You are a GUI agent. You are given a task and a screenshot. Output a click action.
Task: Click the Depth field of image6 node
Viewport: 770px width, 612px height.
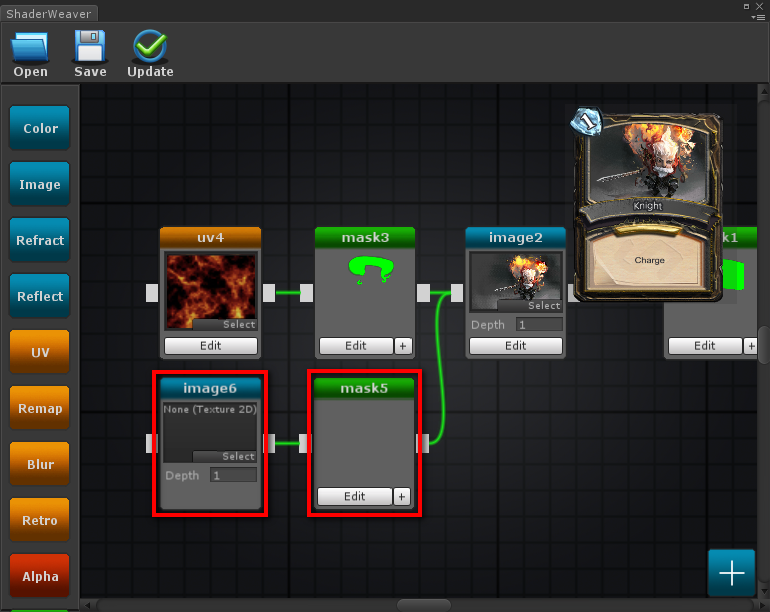pos(233,475)
